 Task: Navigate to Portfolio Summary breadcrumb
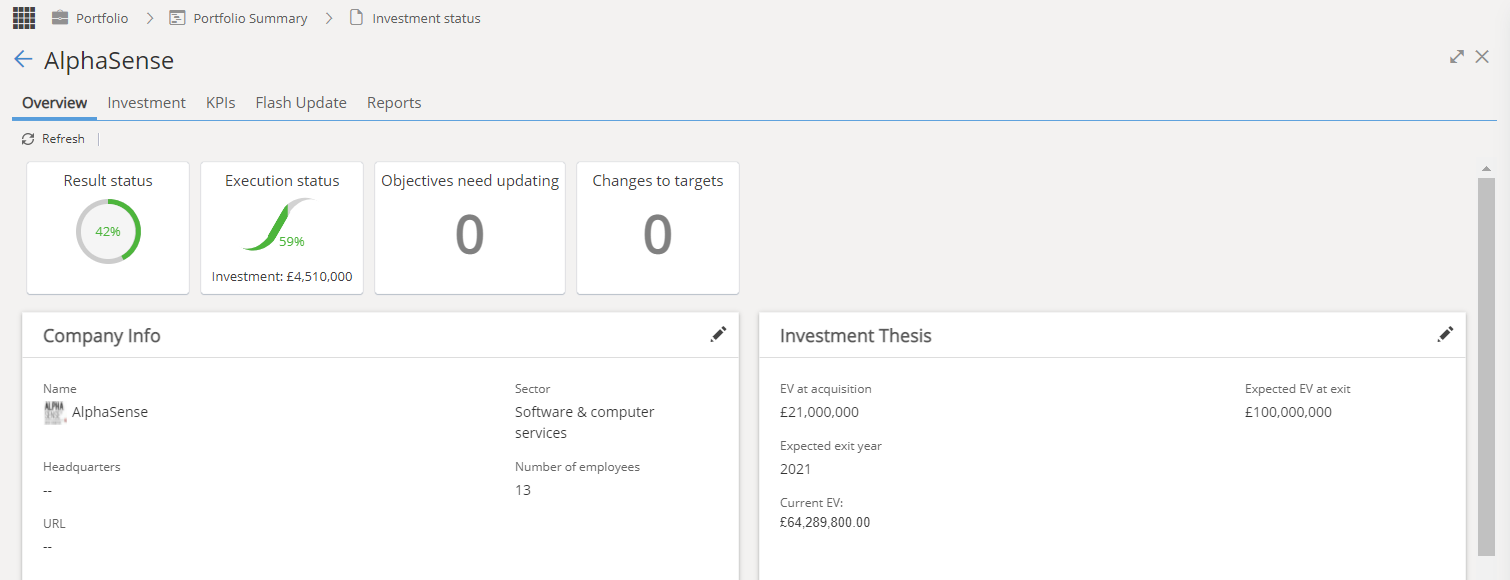(250, 18)
